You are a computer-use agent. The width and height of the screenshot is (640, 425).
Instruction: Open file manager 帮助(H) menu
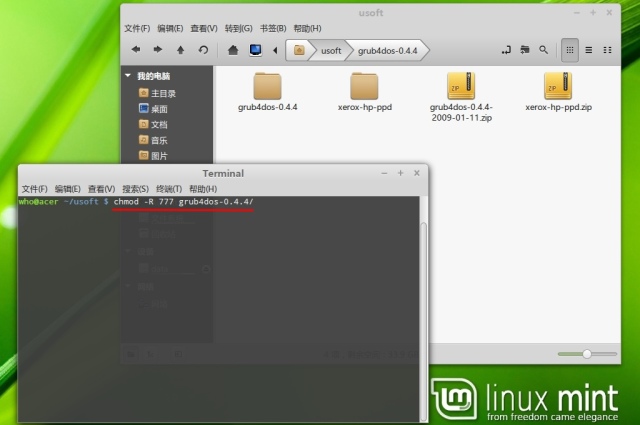coord(307,29)
